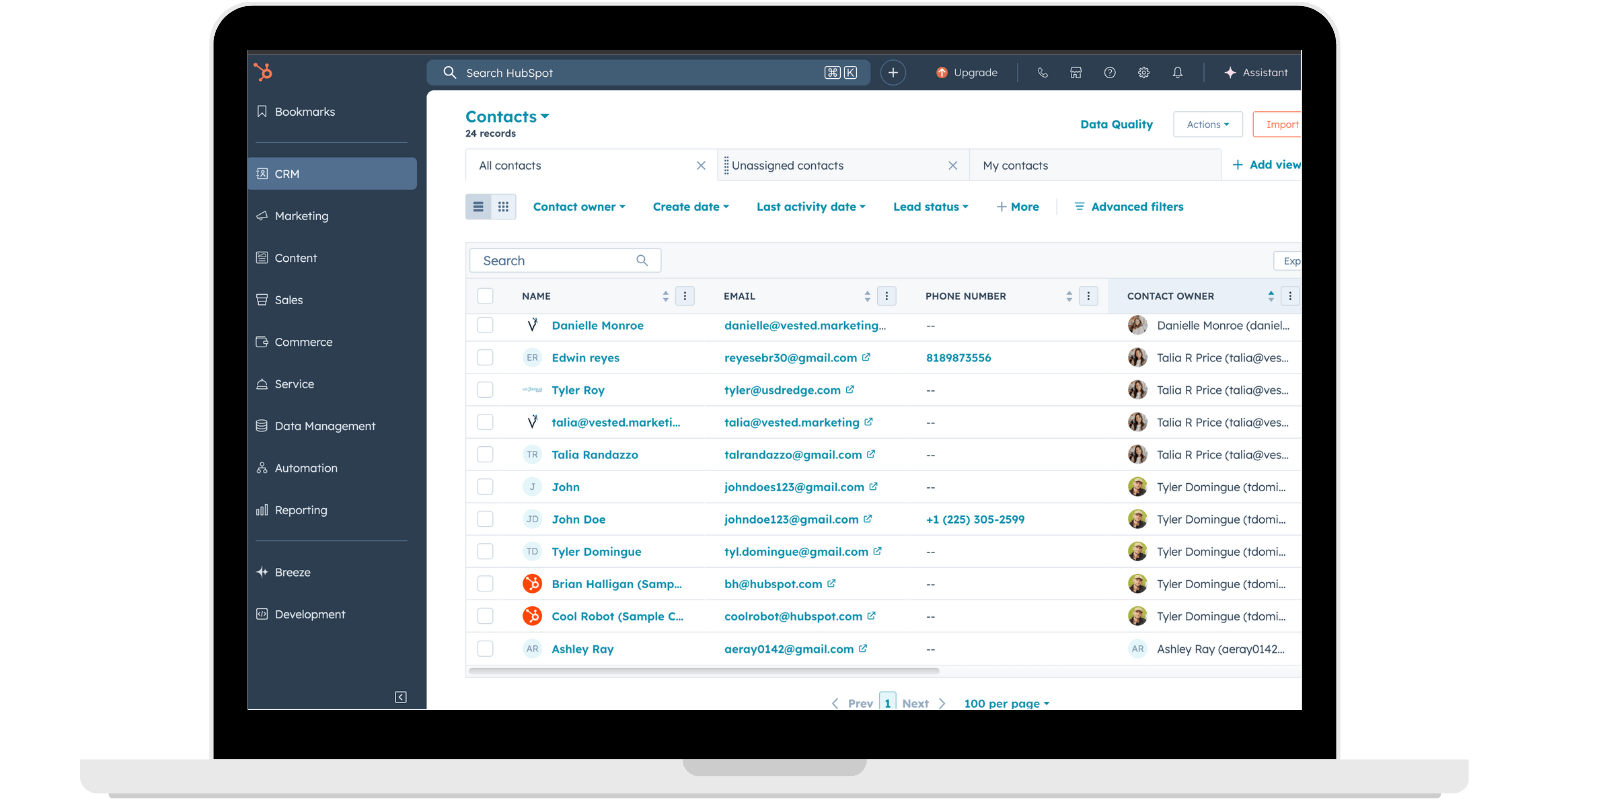
Task: Tick the select-all header checkbox
Action: pyautogui.click(x=485, y=296)
